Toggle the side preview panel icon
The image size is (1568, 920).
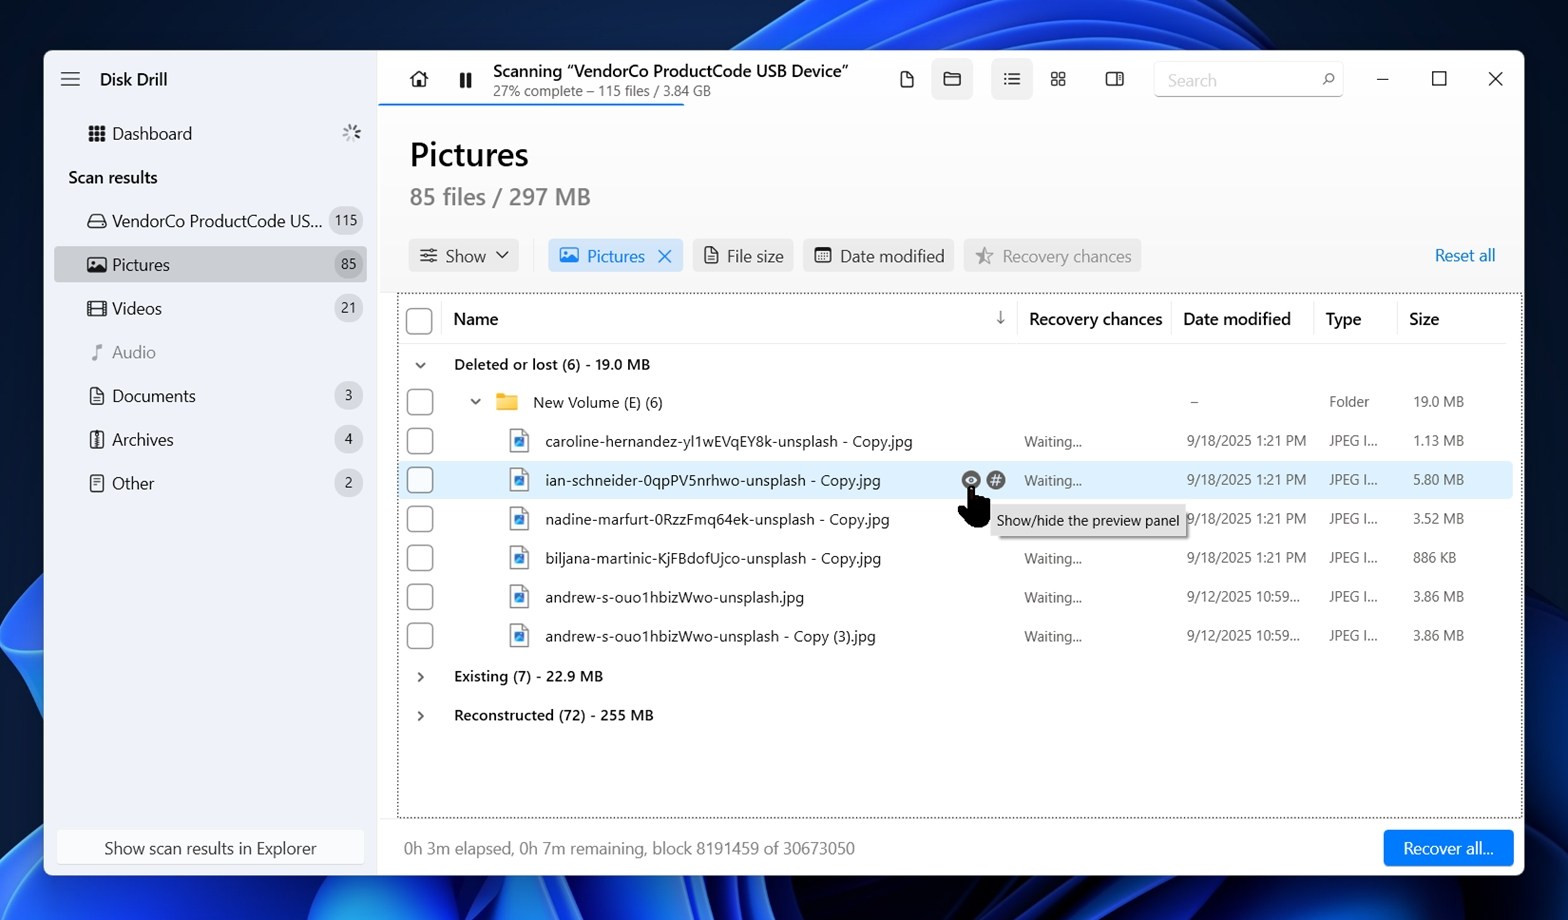point(1114,80)
